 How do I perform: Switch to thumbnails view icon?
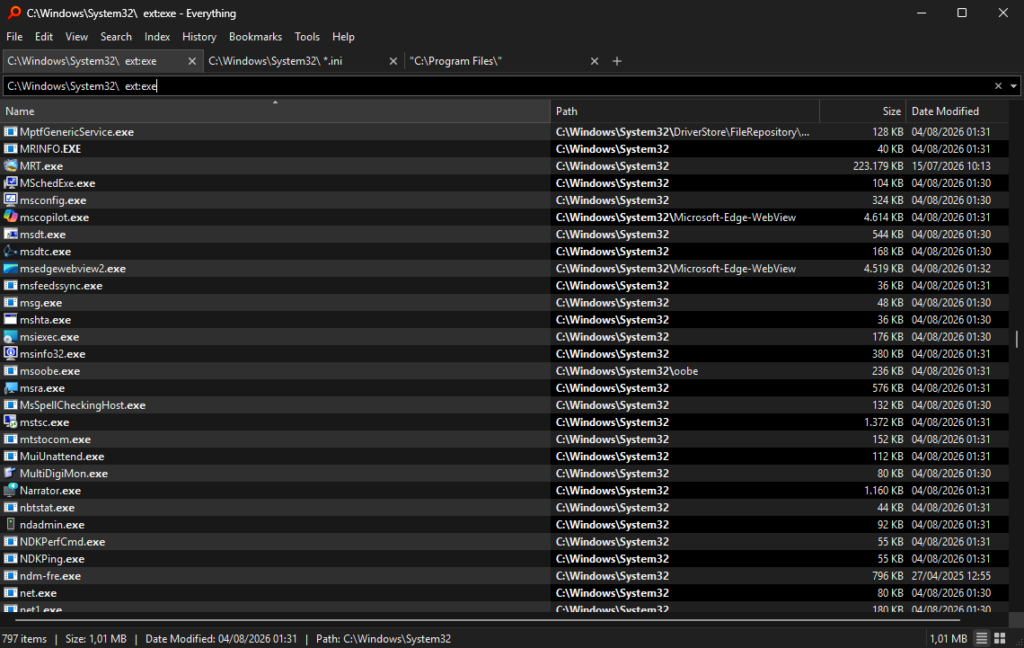tap(1000, 638)
